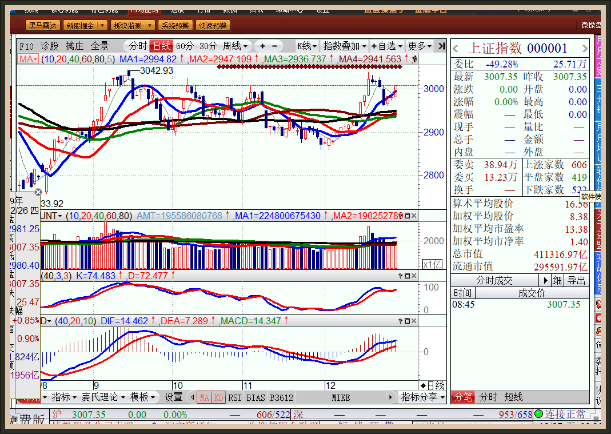Viewport: 611px width, 434px height.
Task: Click the 设置 settings button
Action: (x=173, y=397)
